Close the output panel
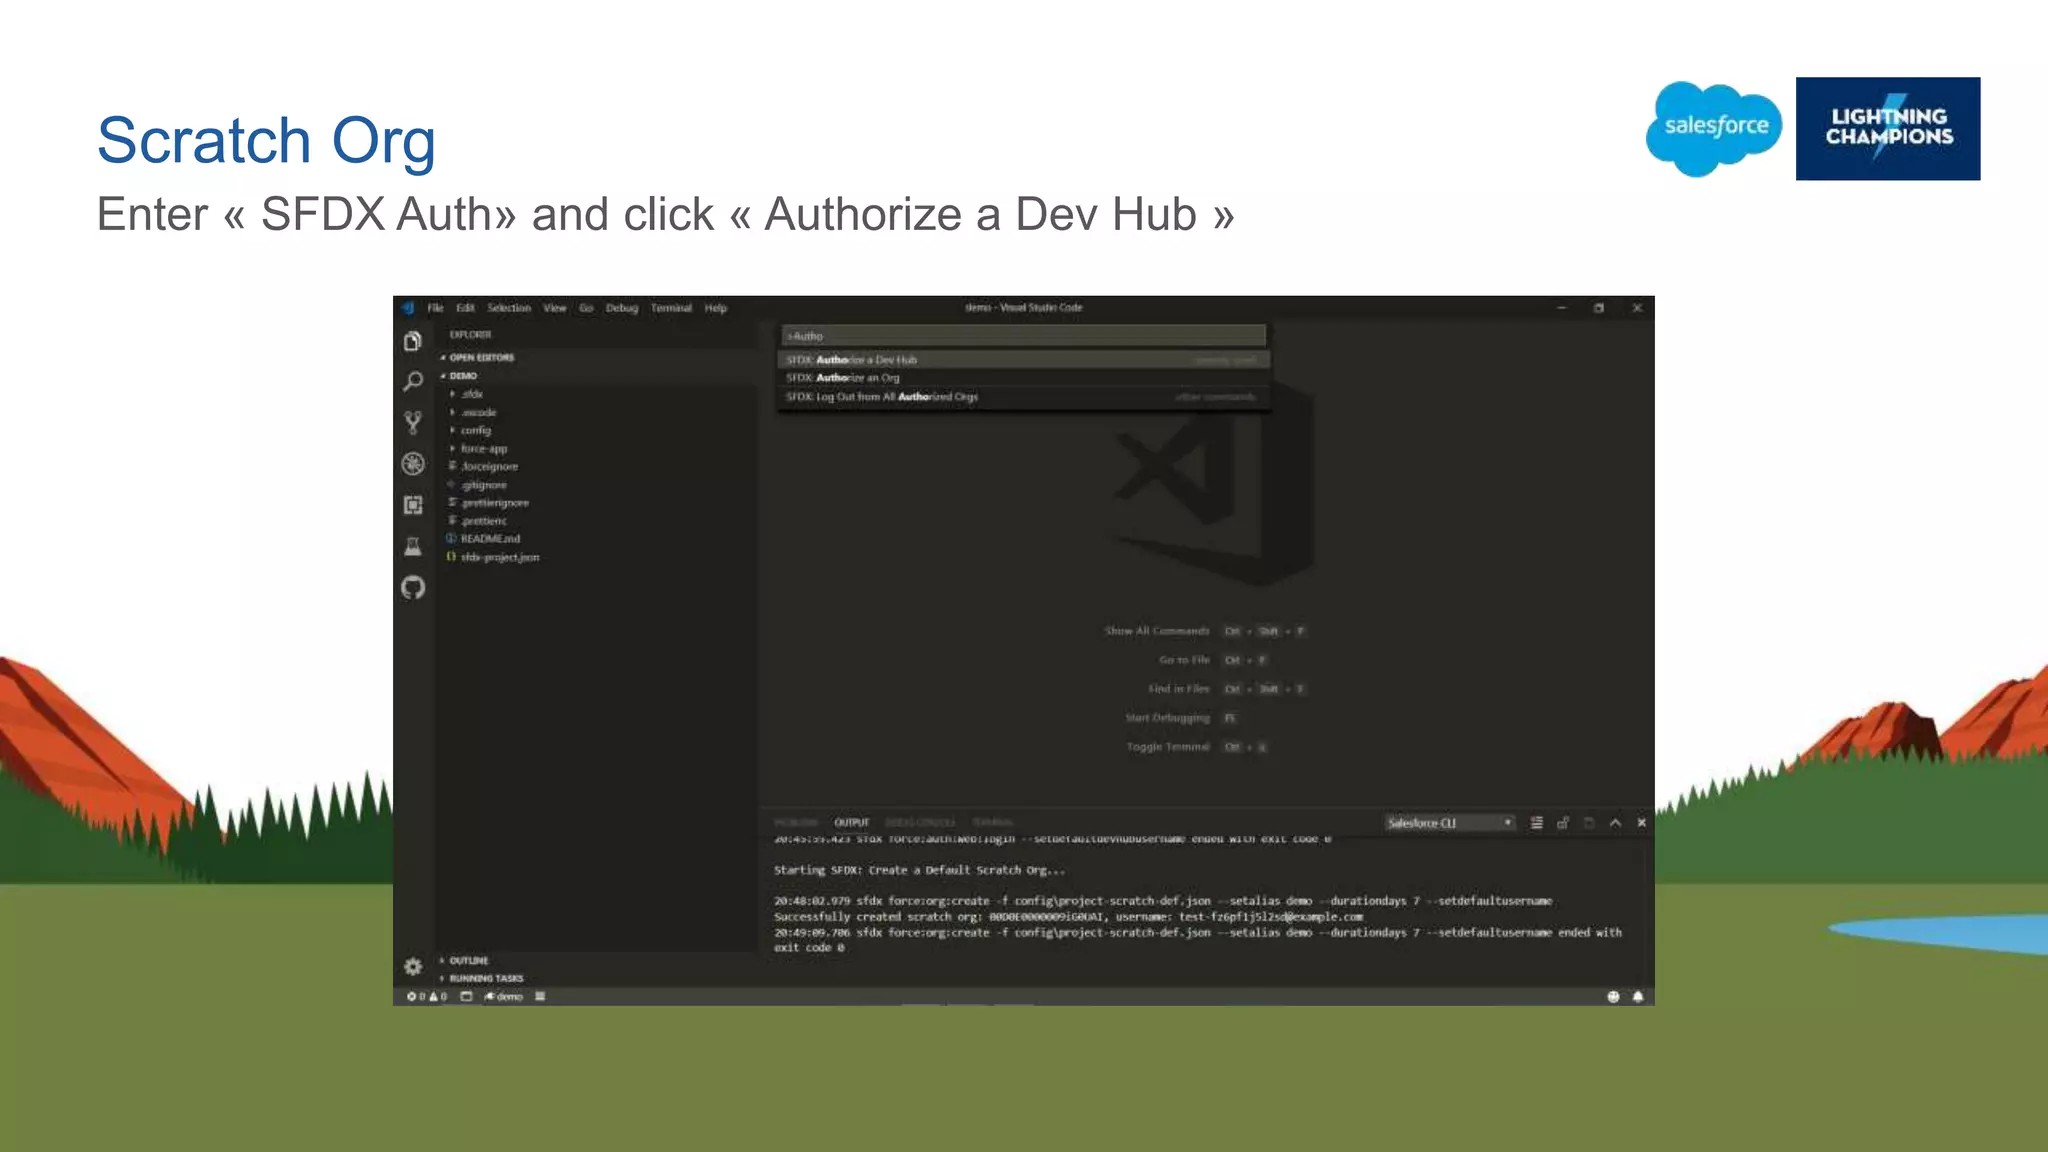The width and height of the screenshot is (2048, 1152). click(x=1641, y=823)
